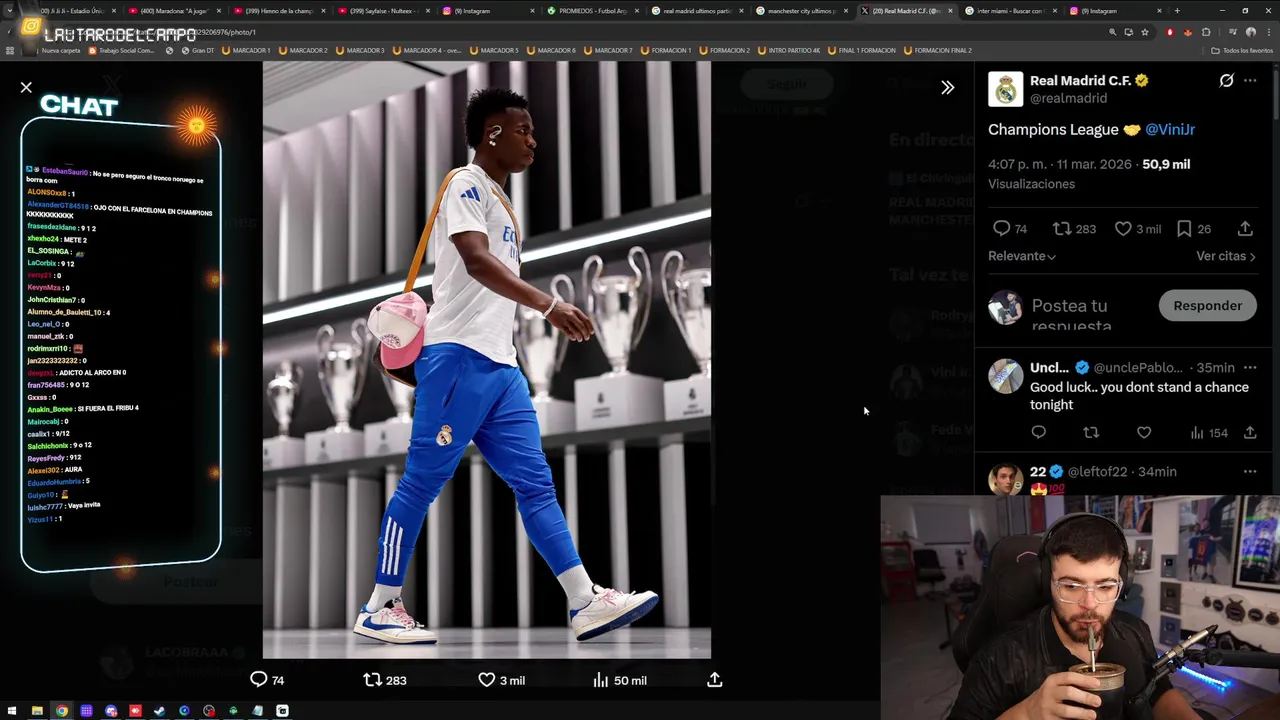Open the Real Madrid C.F. account name link
Viewport: 1280px width, 720px height.
(1081, 80)
